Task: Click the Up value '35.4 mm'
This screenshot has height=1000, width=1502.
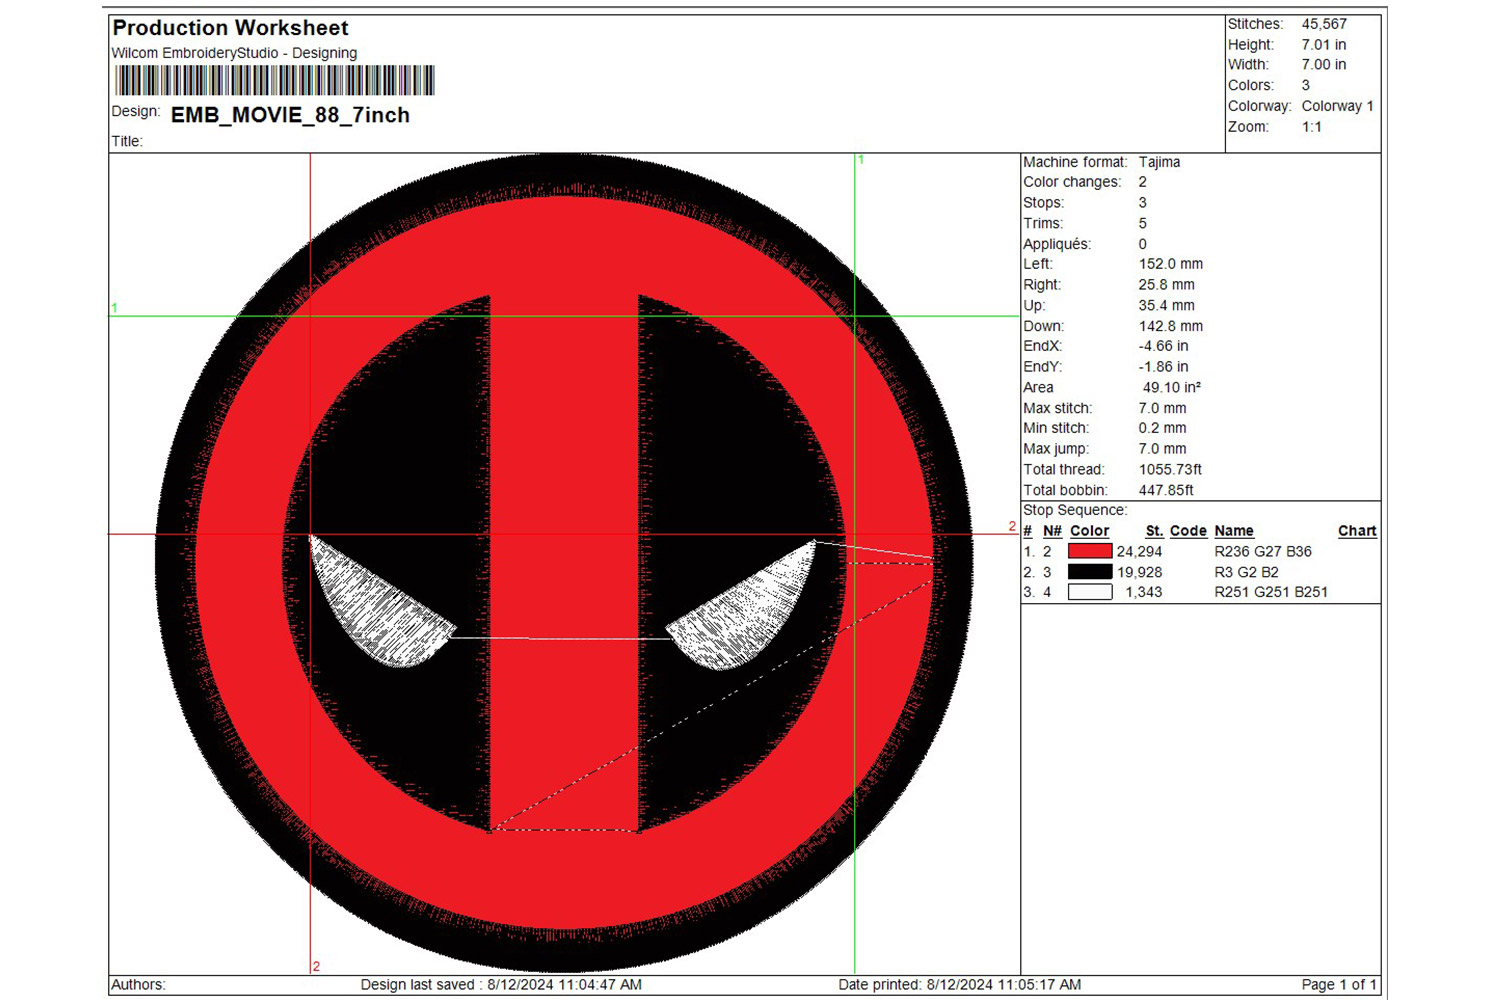Action: [1166, 305]
